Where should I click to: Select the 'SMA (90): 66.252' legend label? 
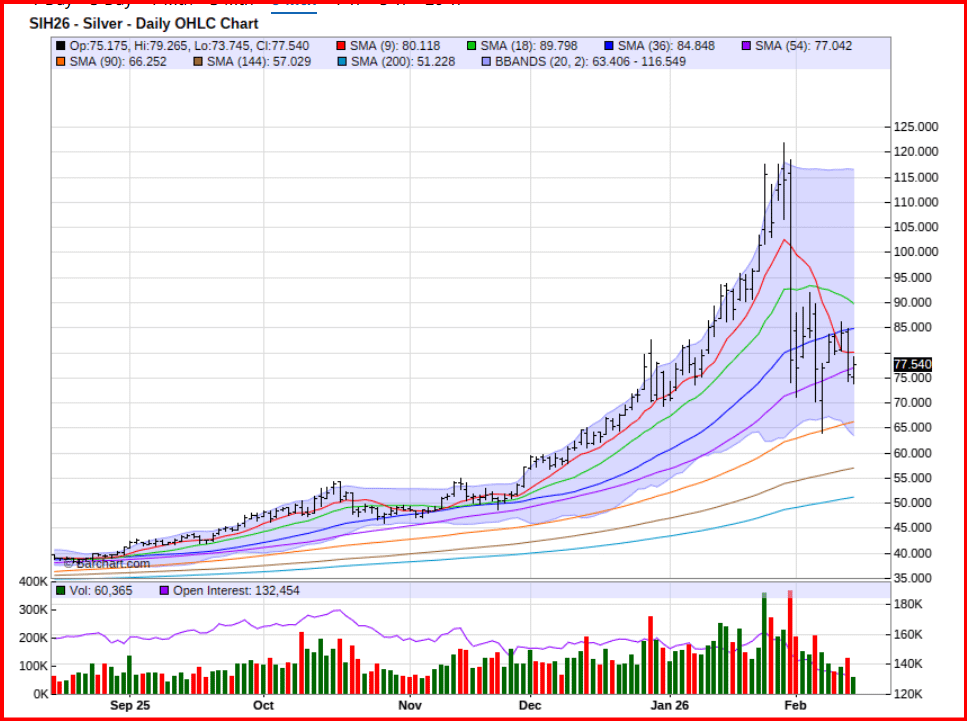(118, 62)
